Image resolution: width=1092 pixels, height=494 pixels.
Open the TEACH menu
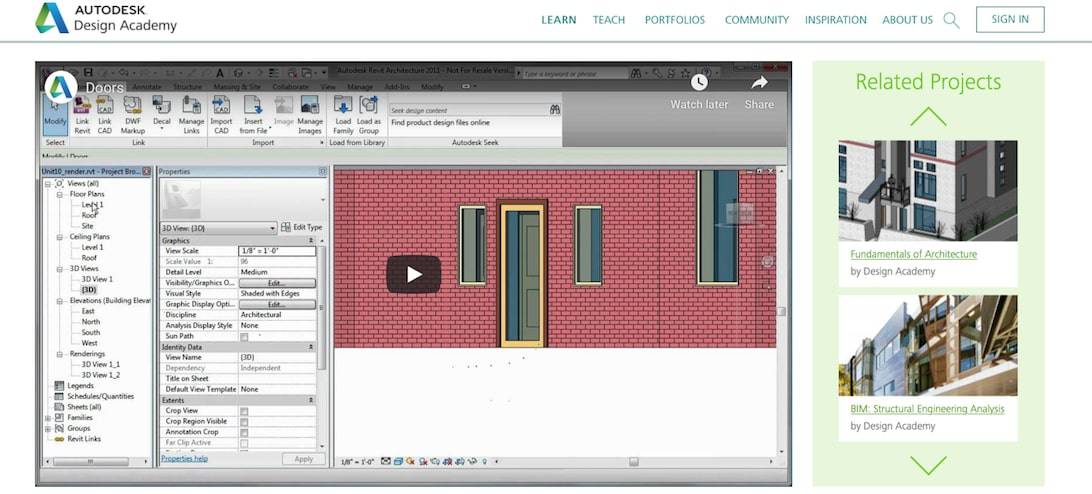(x=609, y=20)
